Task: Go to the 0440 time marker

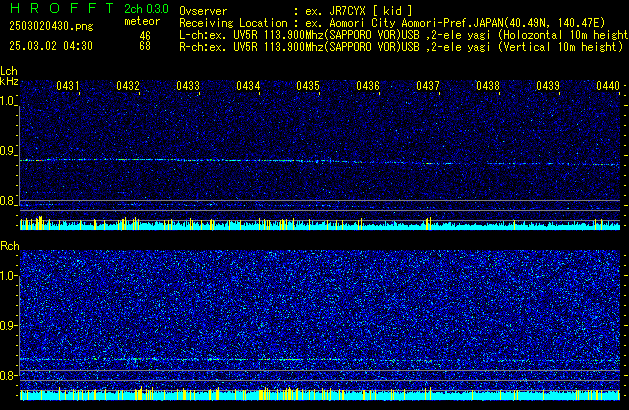Action: click(608, 86)
